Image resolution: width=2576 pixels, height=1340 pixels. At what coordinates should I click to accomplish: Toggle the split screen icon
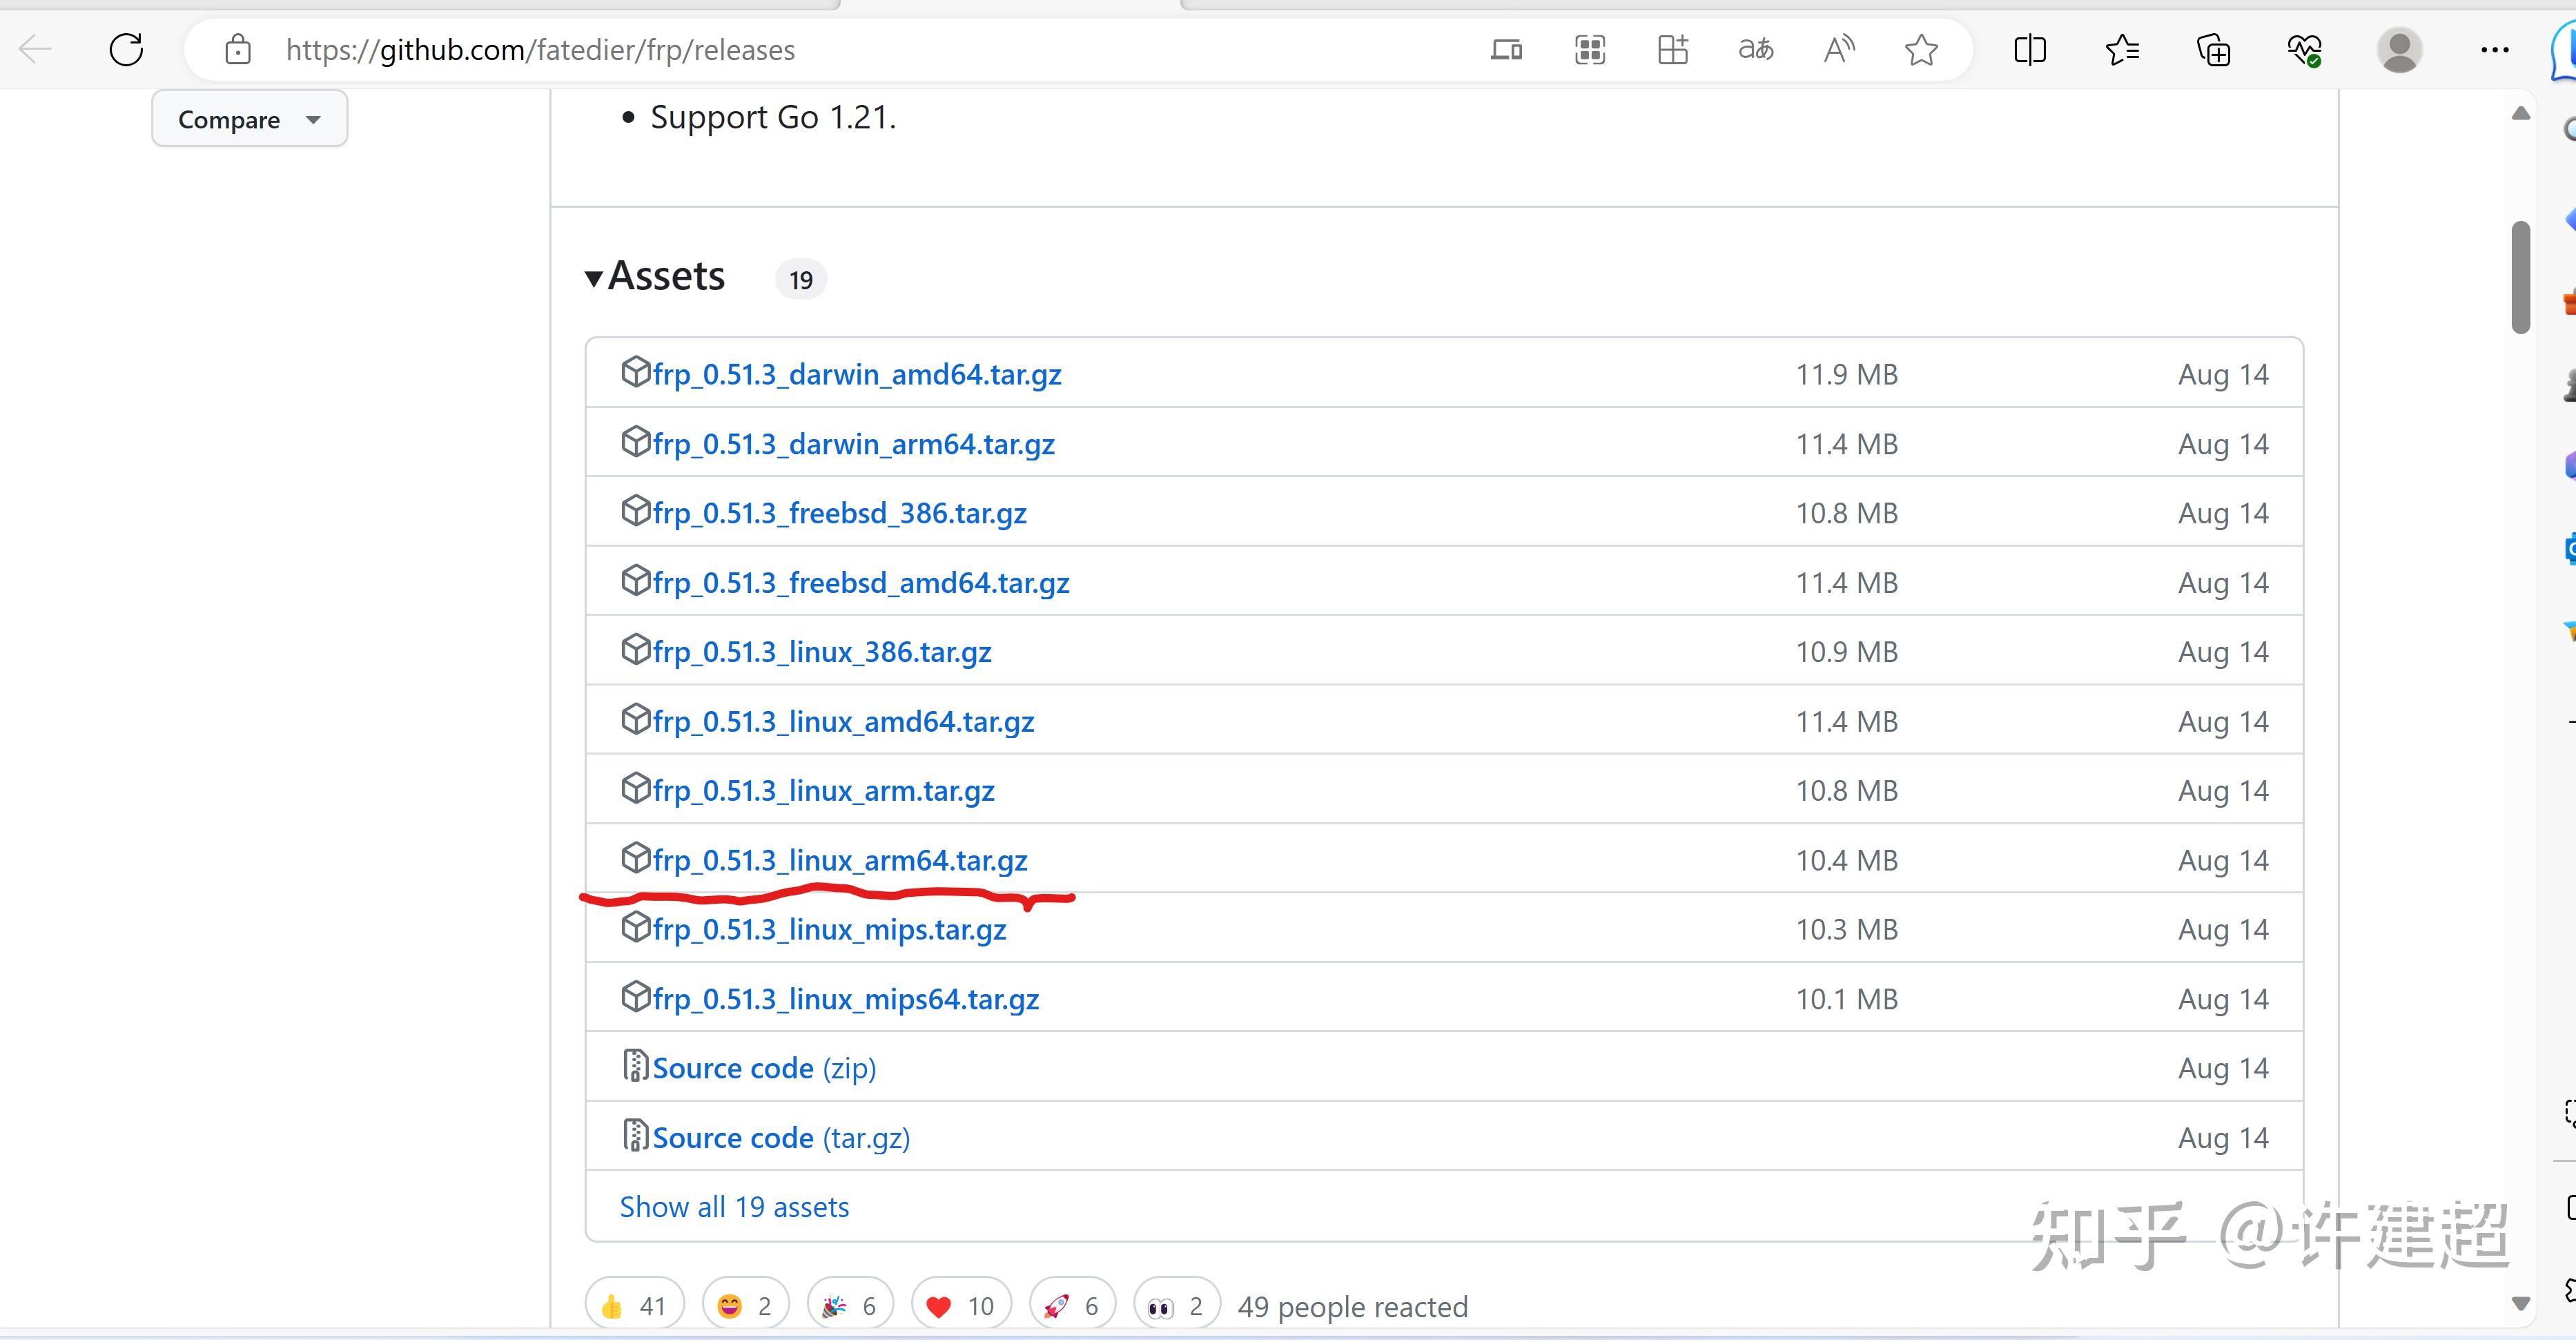pos(2029,49)
